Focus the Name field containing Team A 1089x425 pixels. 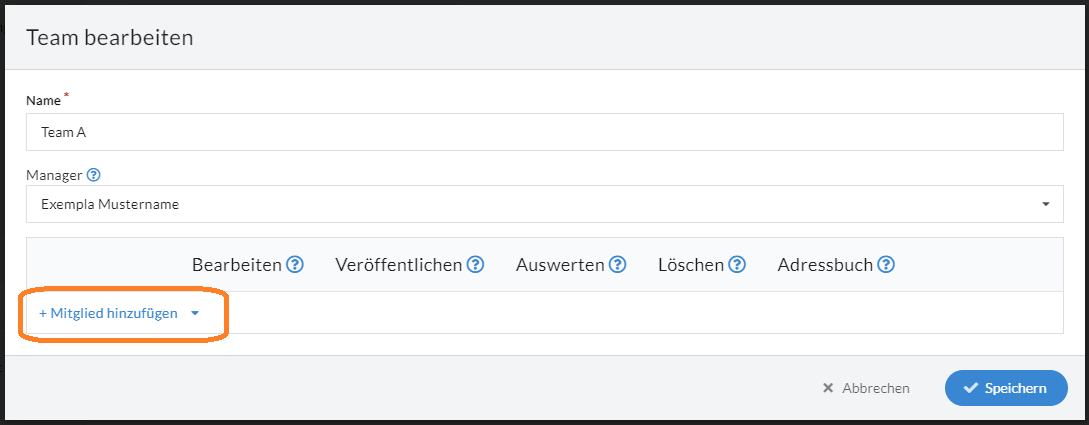pyautogui.click(x=544, y=132)
